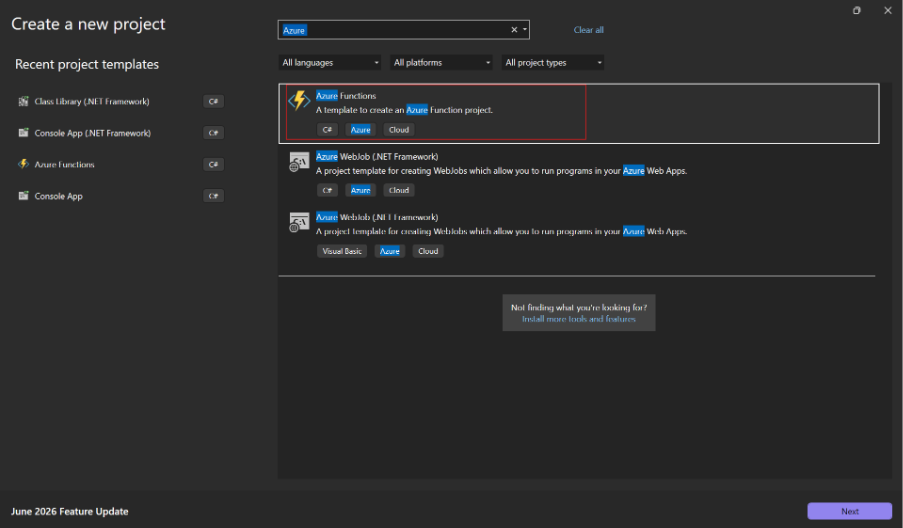The width and height of the screenshot is (903, 528).
Task: Click the C# tag under Azure Functions
Action: (x=327, y=130)
